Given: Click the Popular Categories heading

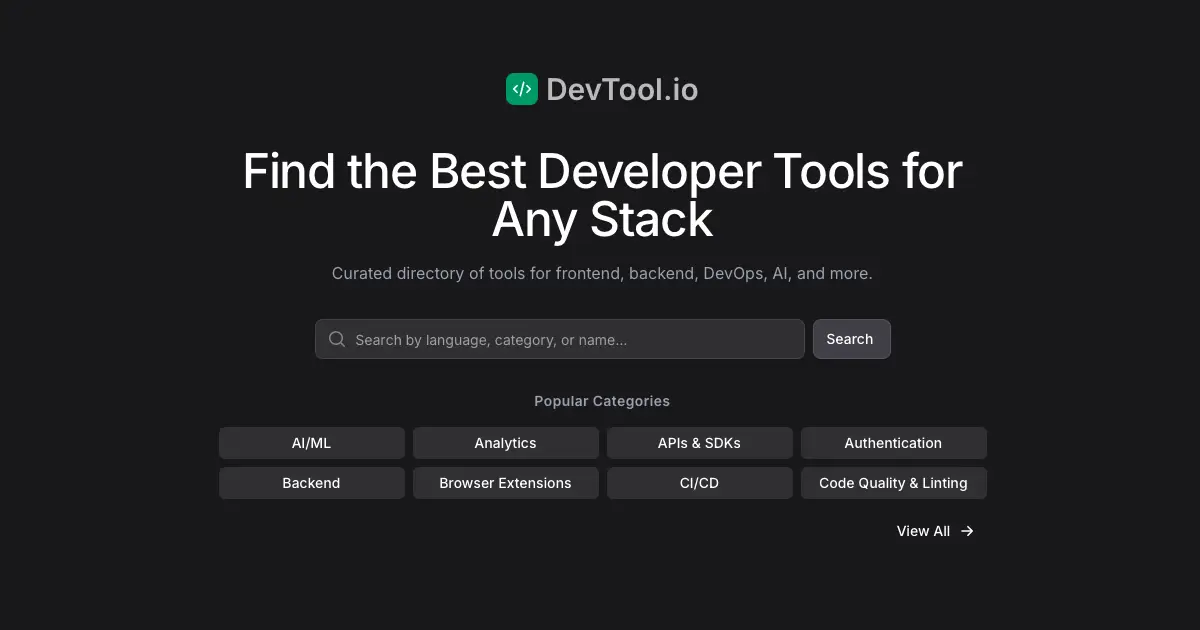Looking at the screenshot, I should [601, 400].
